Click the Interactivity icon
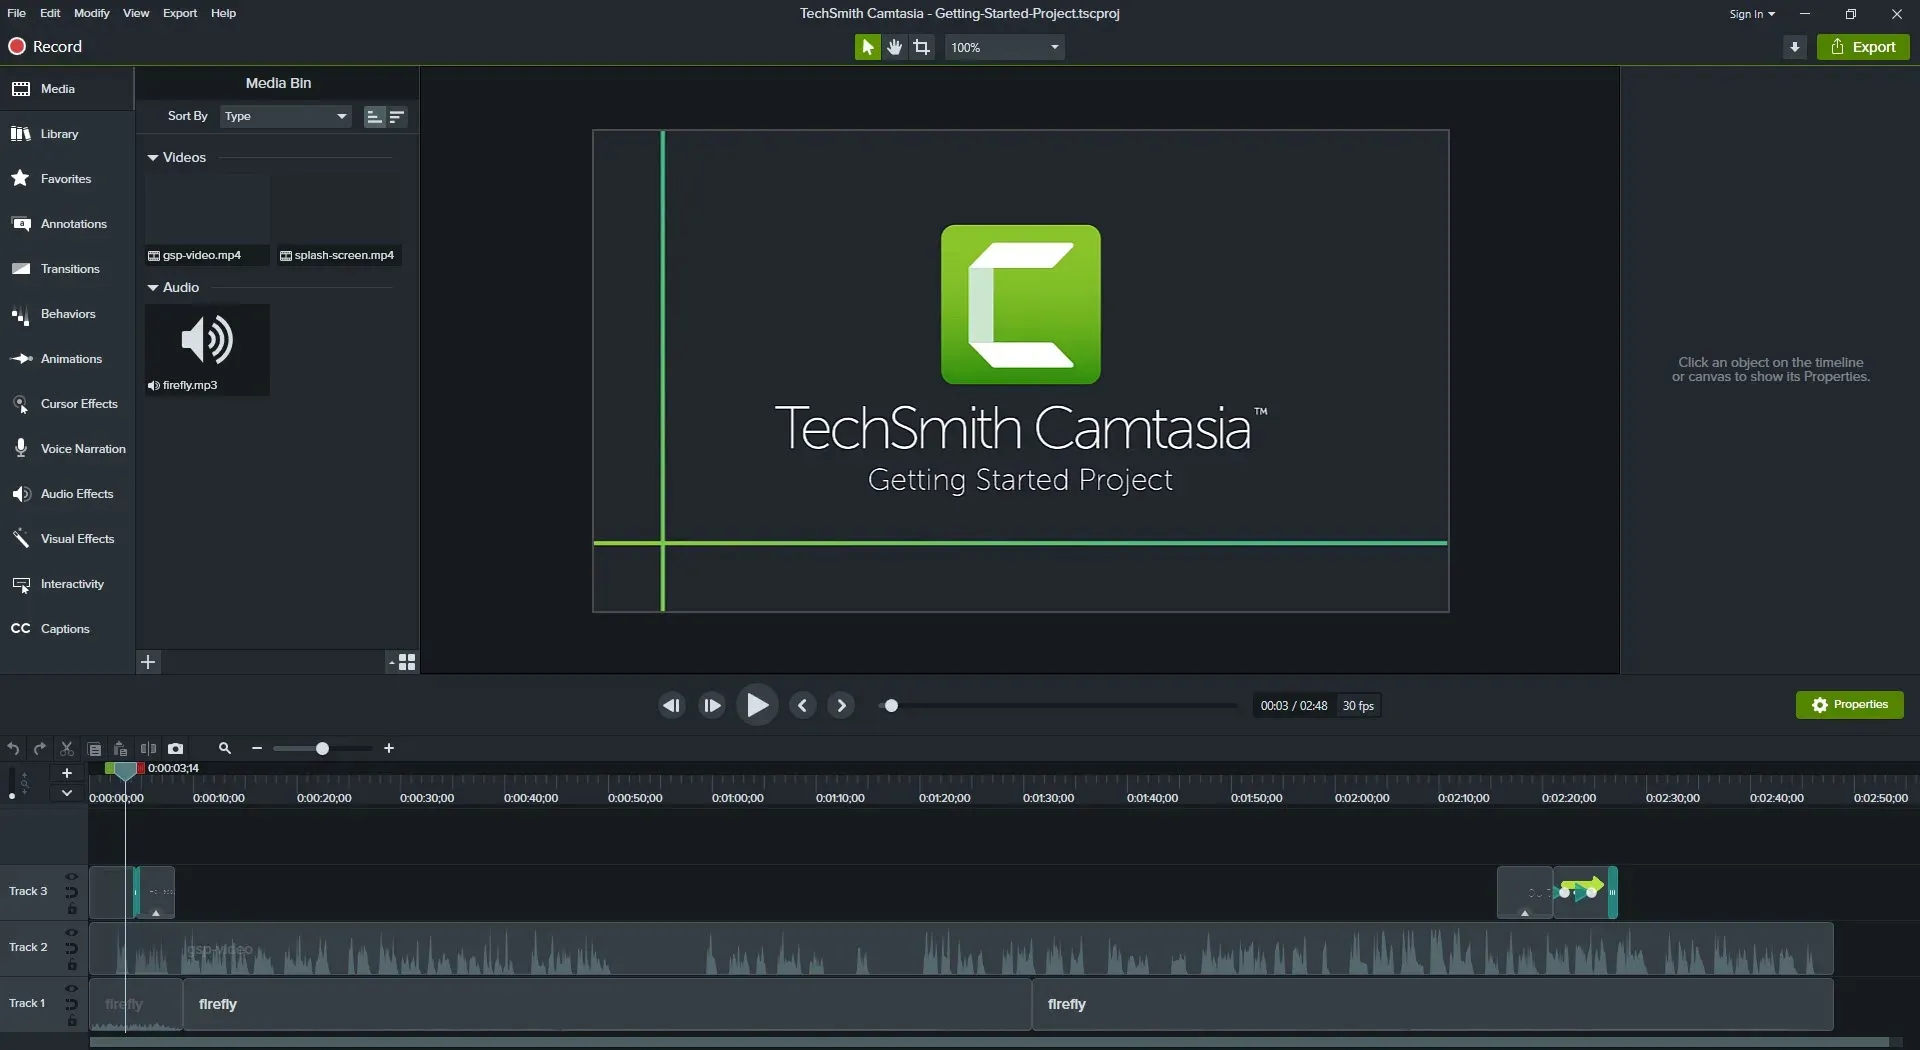The width and height of the screenshot is (1920, 1050). click(x=21, y=584)
